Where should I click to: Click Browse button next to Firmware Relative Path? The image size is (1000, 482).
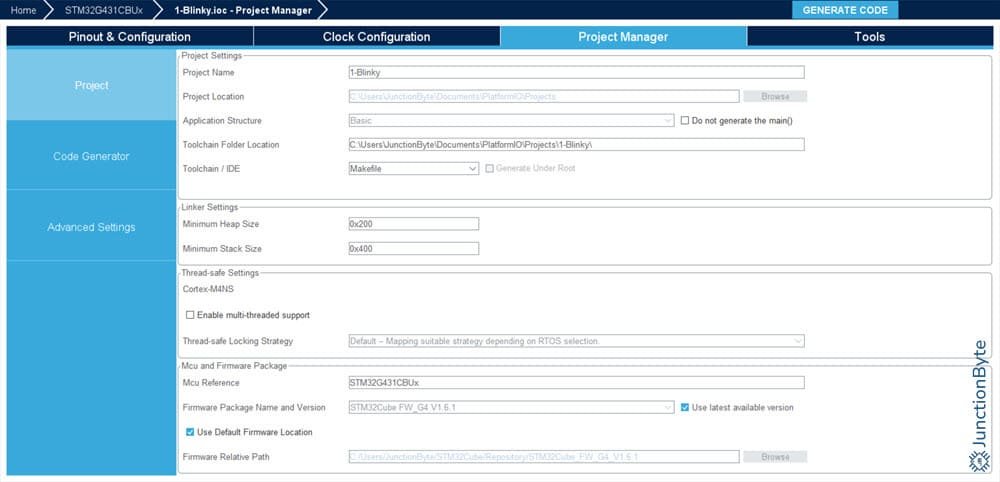tap(775, 456)
